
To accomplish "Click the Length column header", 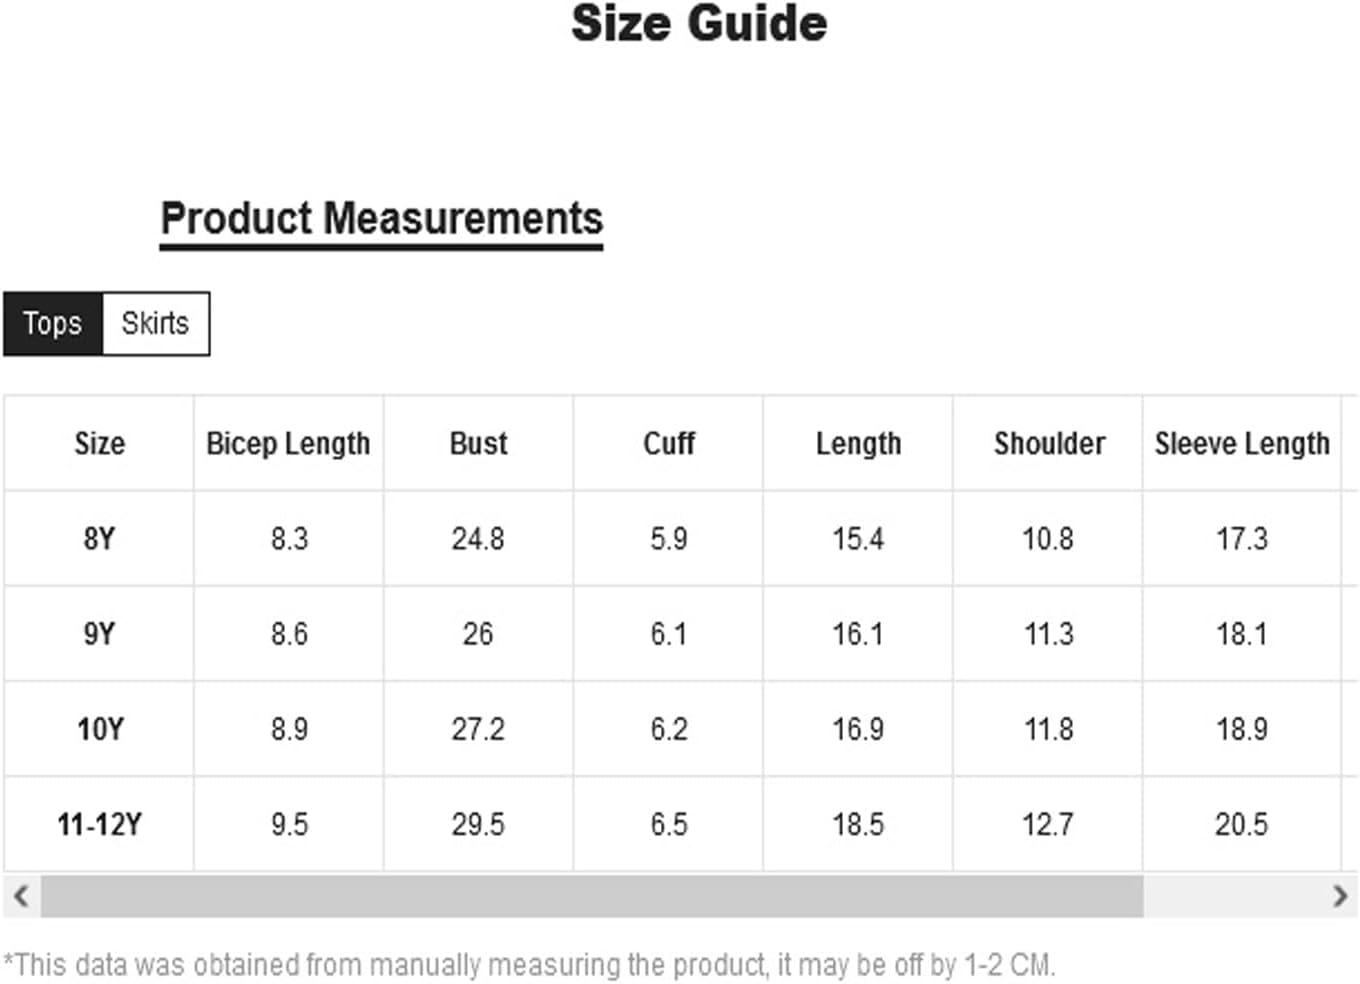I will coord(858,443).
